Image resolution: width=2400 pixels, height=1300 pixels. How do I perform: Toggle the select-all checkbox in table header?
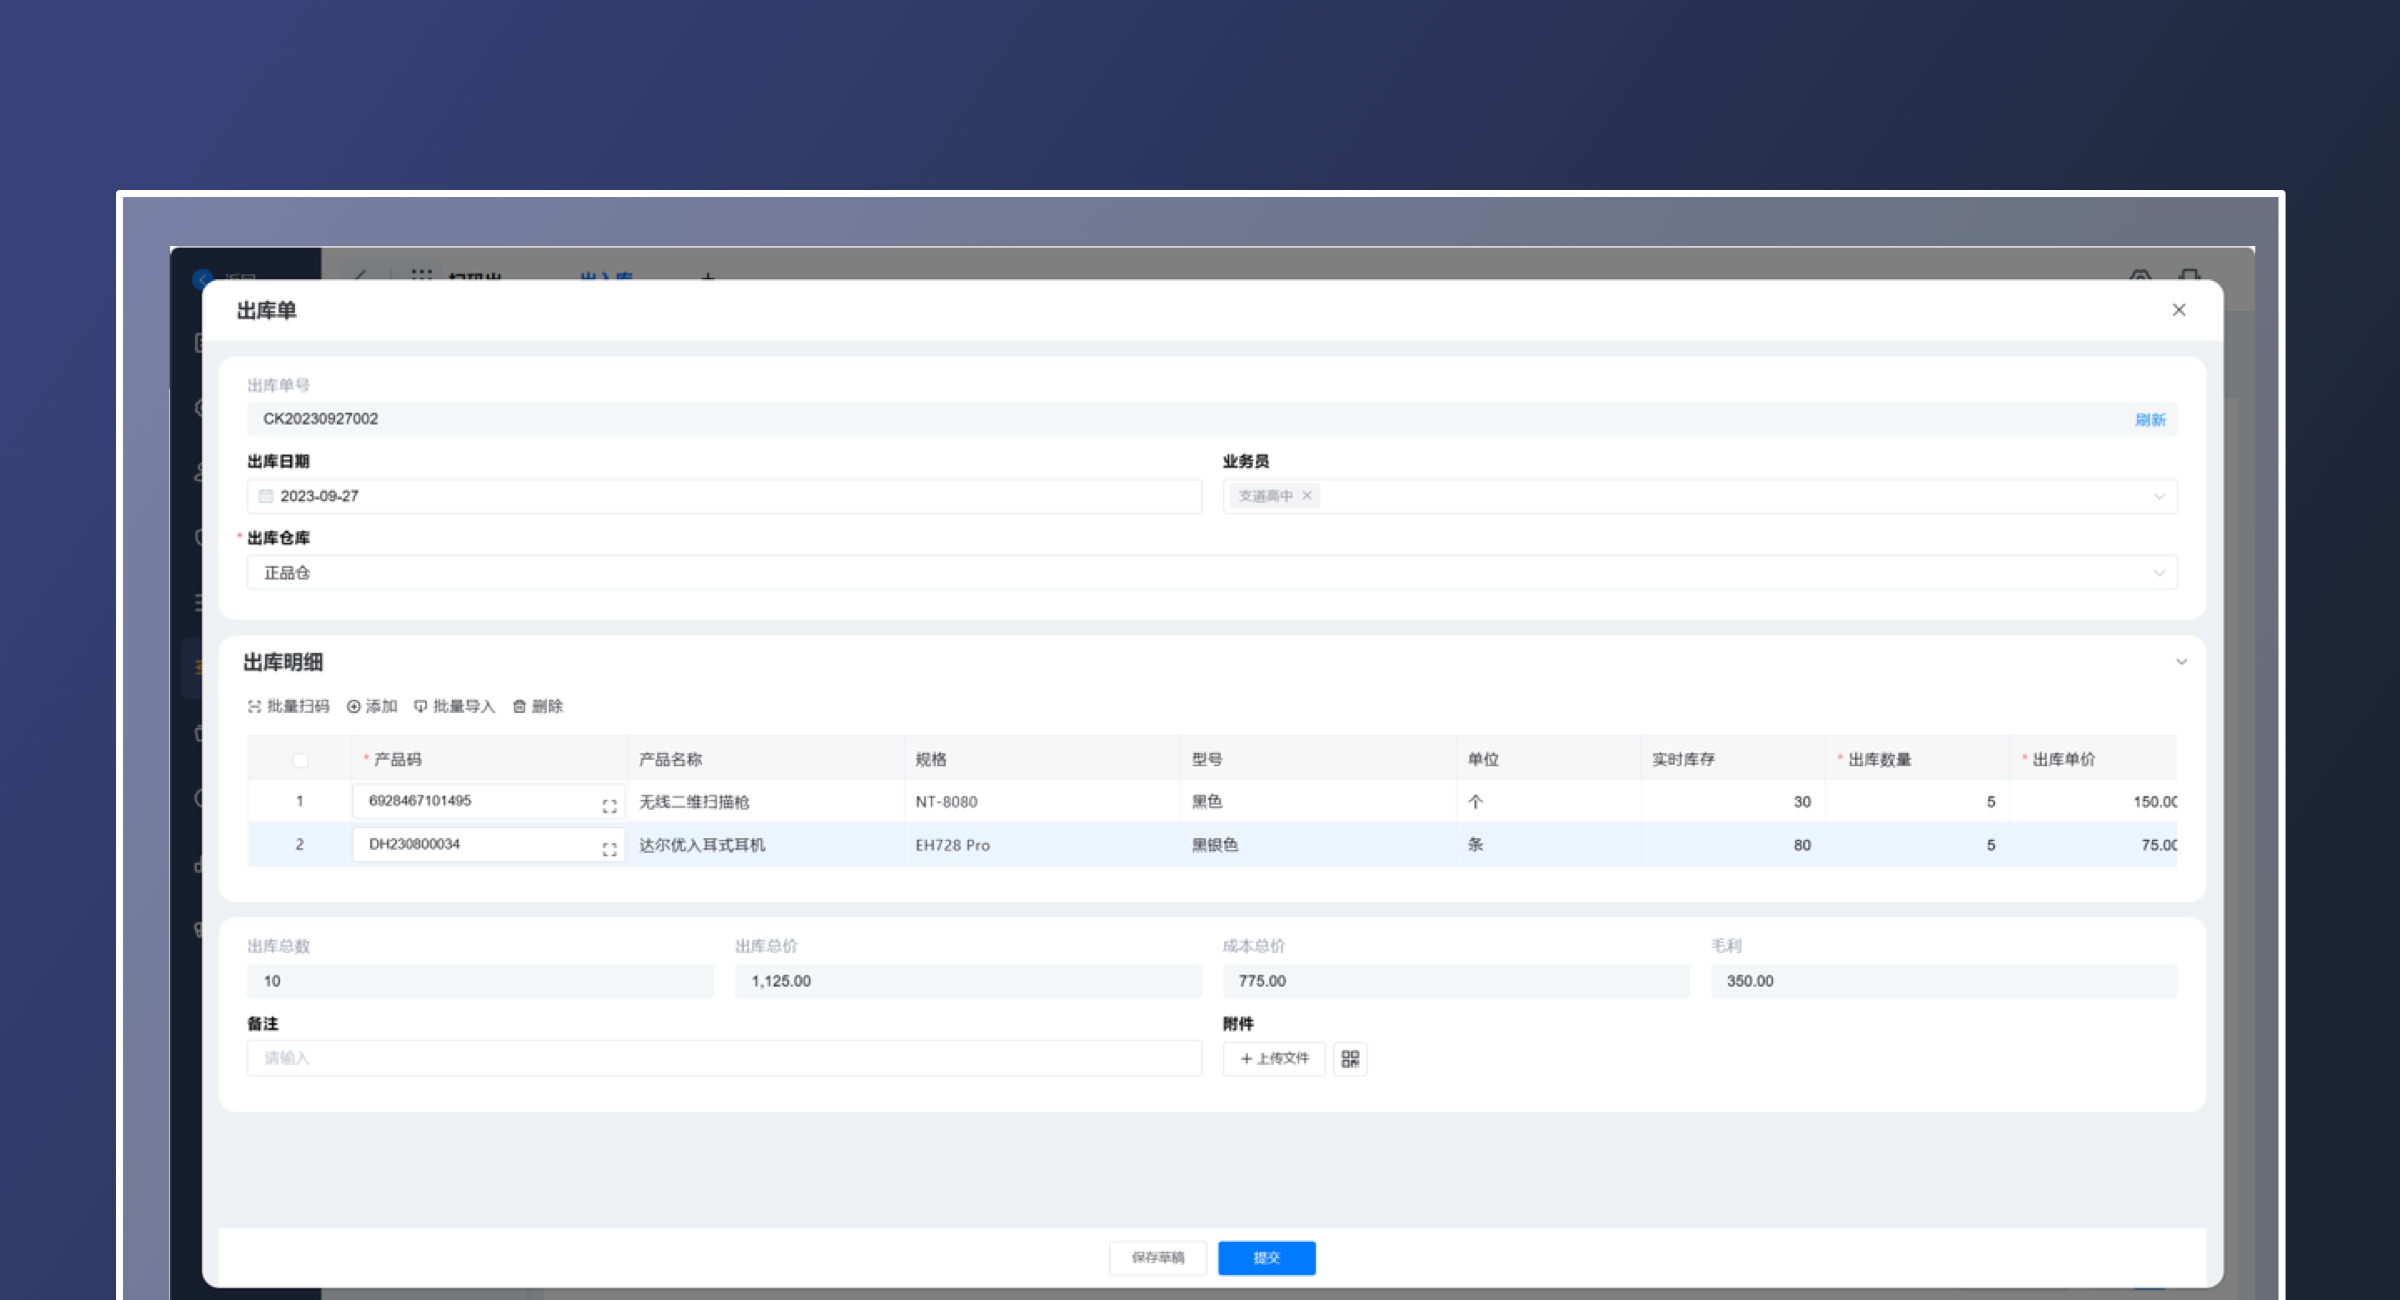coord(300,760)
